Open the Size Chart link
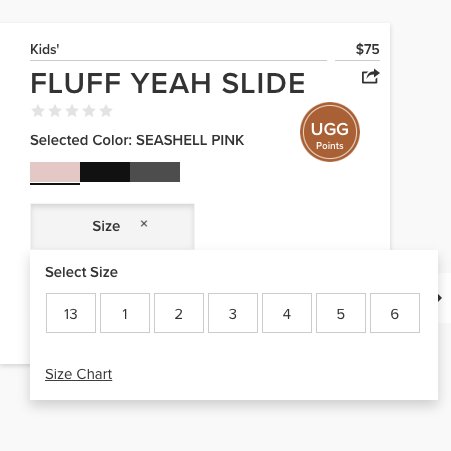This screenshot has height=451, width=451. (x=78, y=374)
